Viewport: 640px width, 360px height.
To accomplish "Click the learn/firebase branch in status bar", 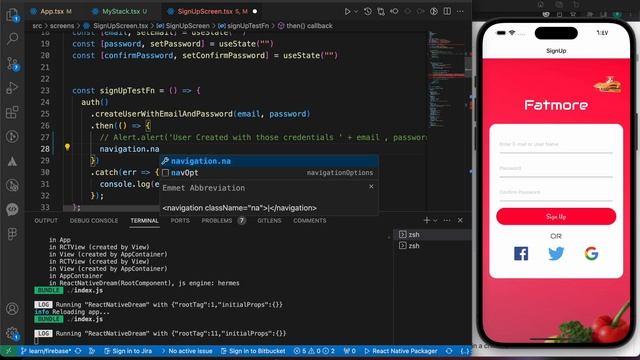I will click(x=46, y=351).
